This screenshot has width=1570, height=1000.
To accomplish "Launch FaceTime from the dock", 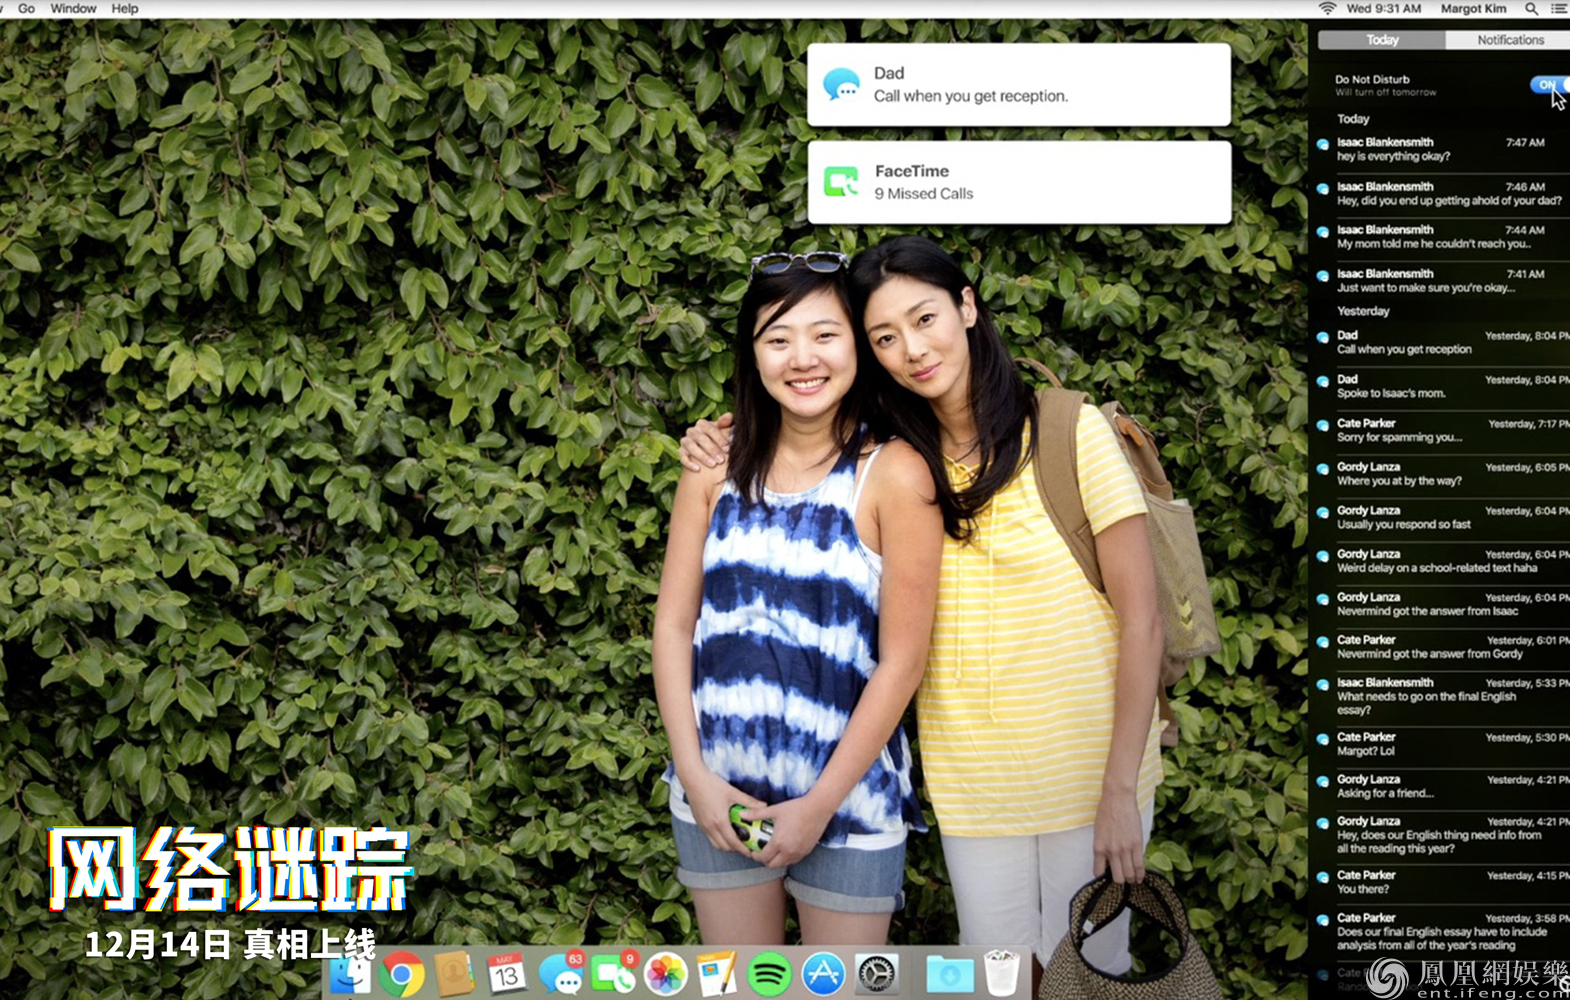I will pyautogui.click(x=612, y=974).
